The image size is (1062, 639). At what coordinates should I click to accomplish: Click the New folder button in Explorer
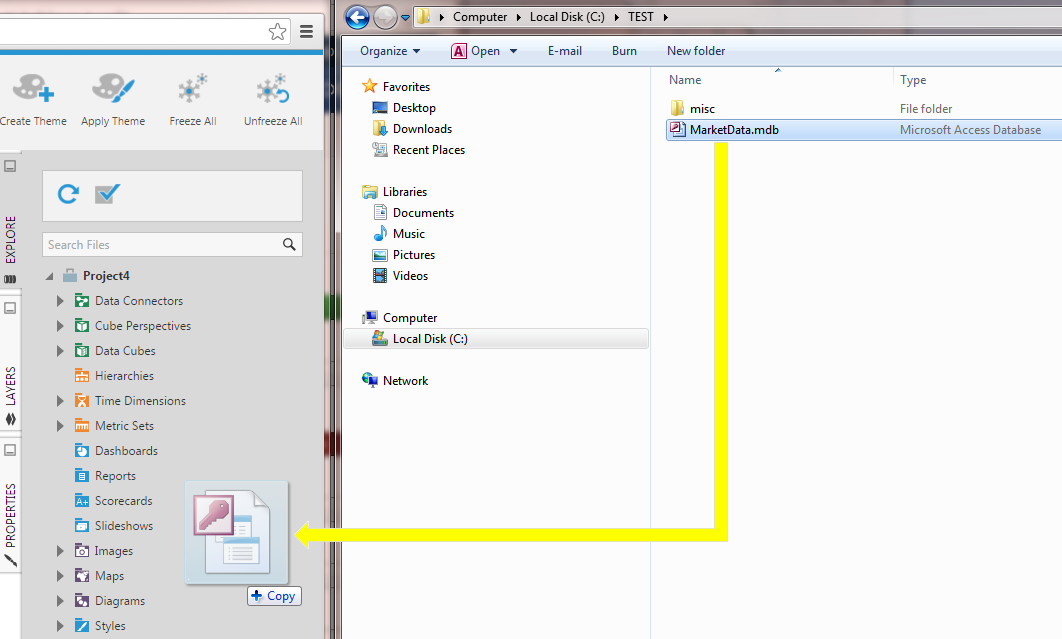[695, 50]
